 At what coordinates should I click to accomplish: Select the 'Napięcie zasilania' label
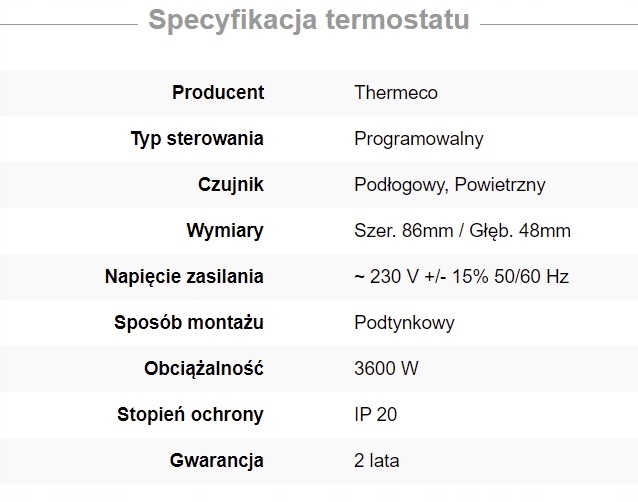(x=184, y=277)
